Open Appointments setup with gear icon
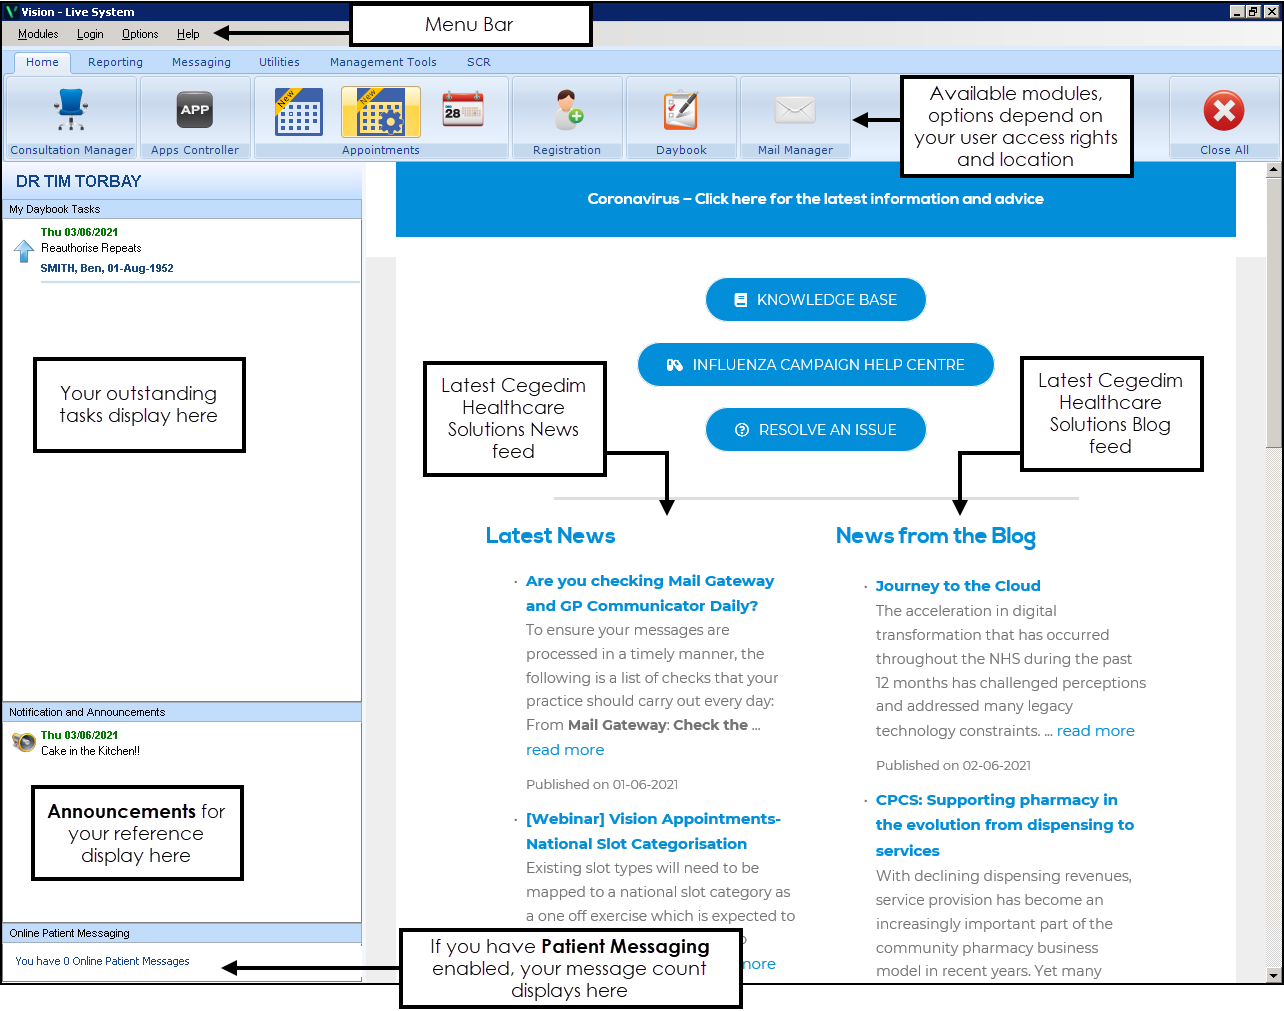 [x=380, y=112]
